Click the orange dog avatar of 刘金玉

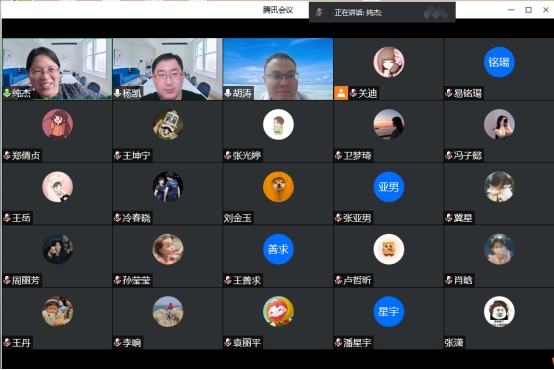click(x=278, y=187)
